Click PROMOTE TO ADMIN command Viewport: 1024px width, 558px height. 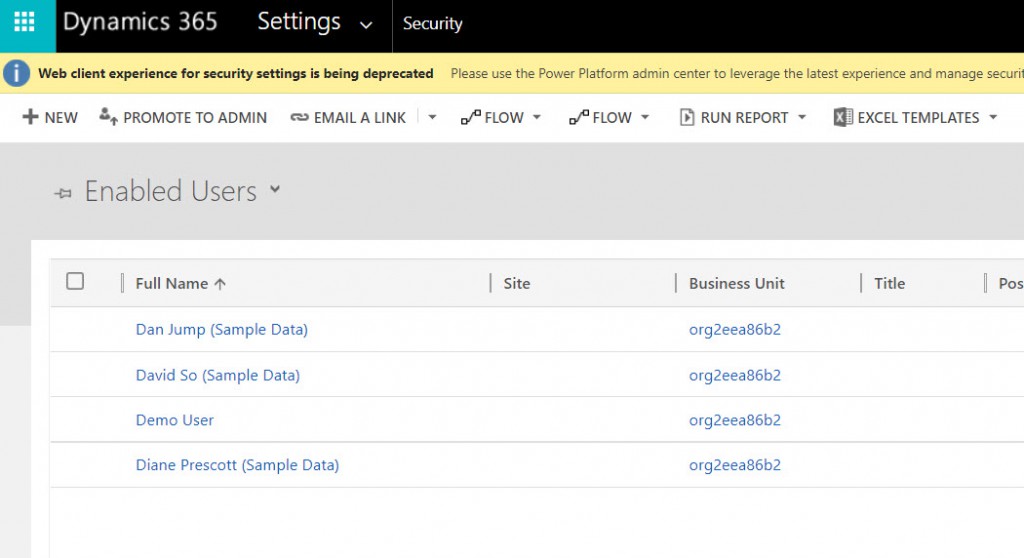pyautogui.click(x=195, y=118)
